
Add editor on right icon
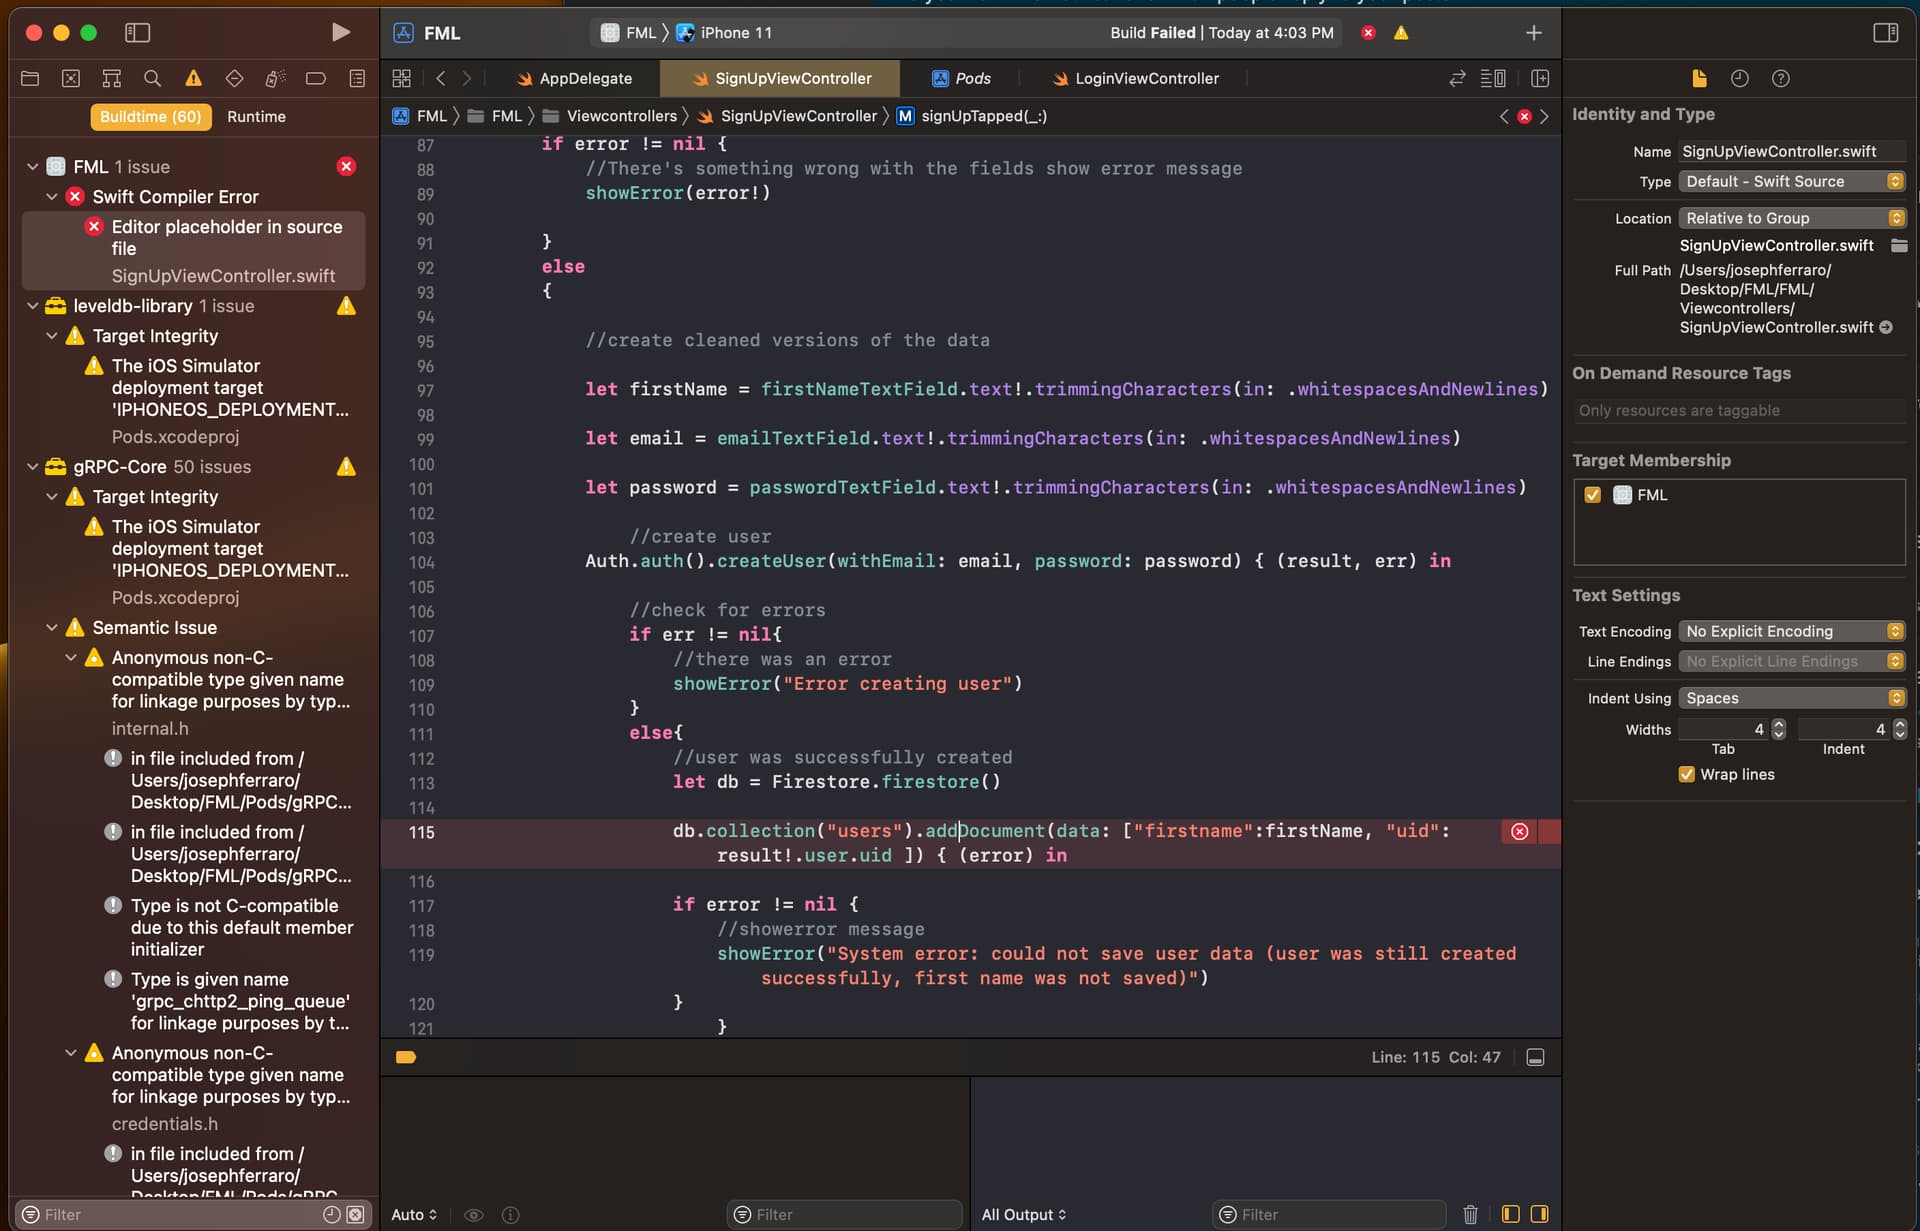pyautogui.click(x=1540, y=78)
